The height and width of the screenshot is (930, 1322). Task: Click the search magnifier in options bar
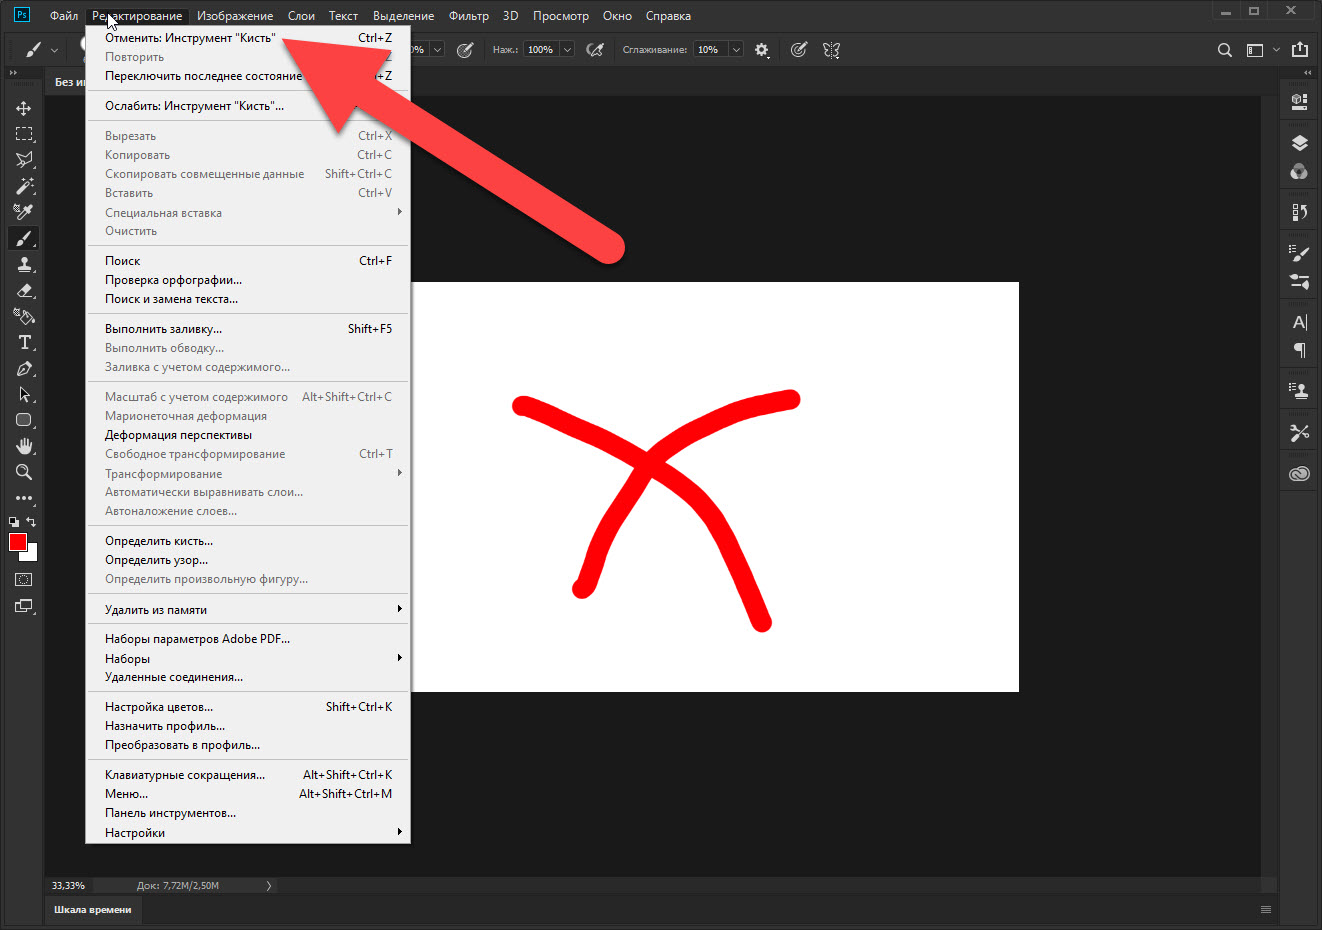[x=1224, y=50]
